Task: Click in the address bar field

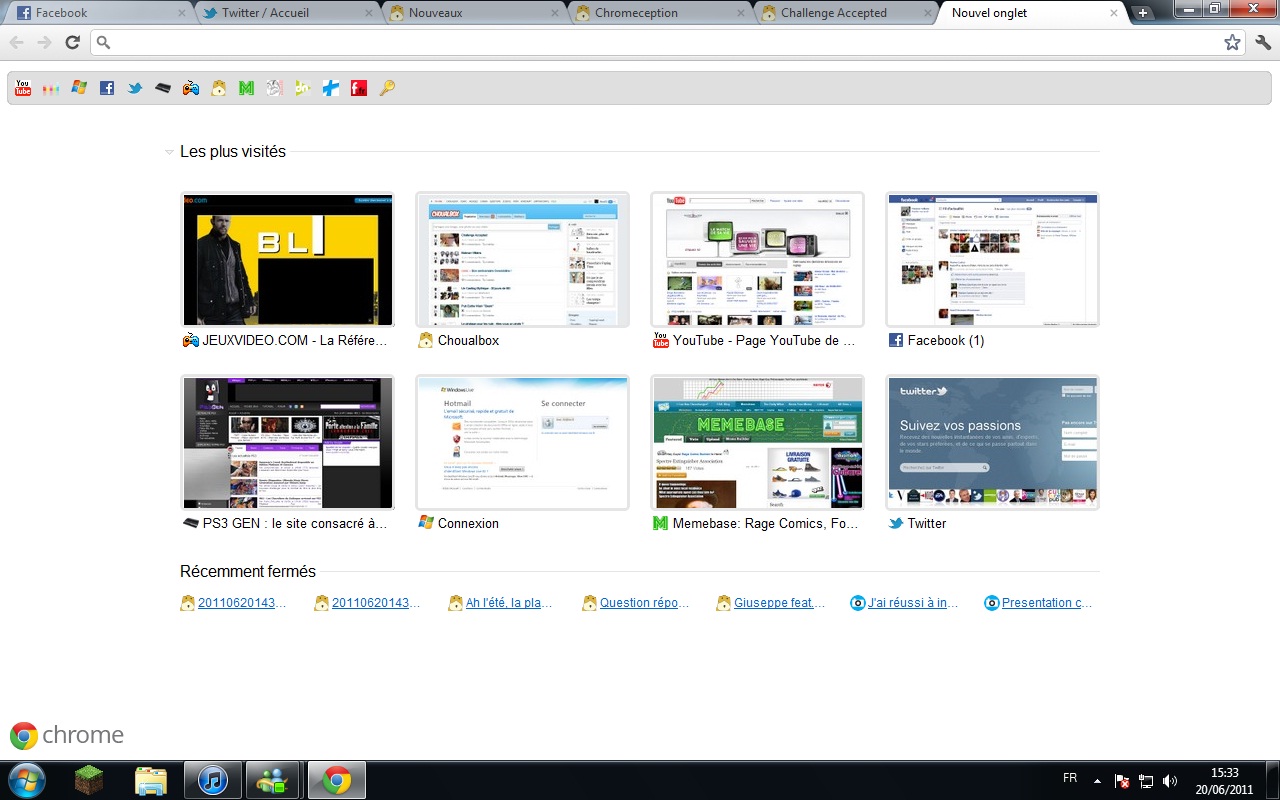Action: (x=660, y=42)
